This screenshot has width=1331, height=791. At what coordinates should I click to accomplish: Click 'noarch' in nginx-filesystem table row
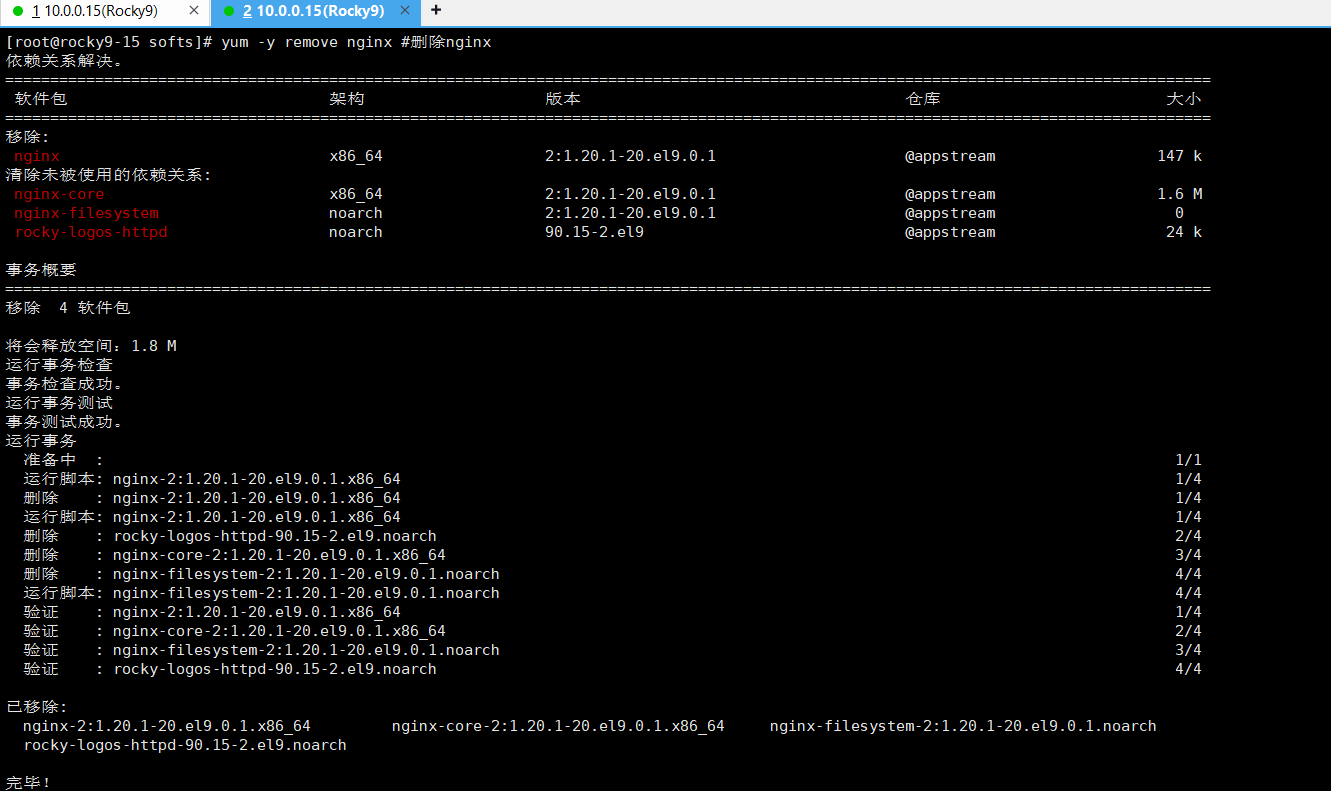click(x=356, y=213)
